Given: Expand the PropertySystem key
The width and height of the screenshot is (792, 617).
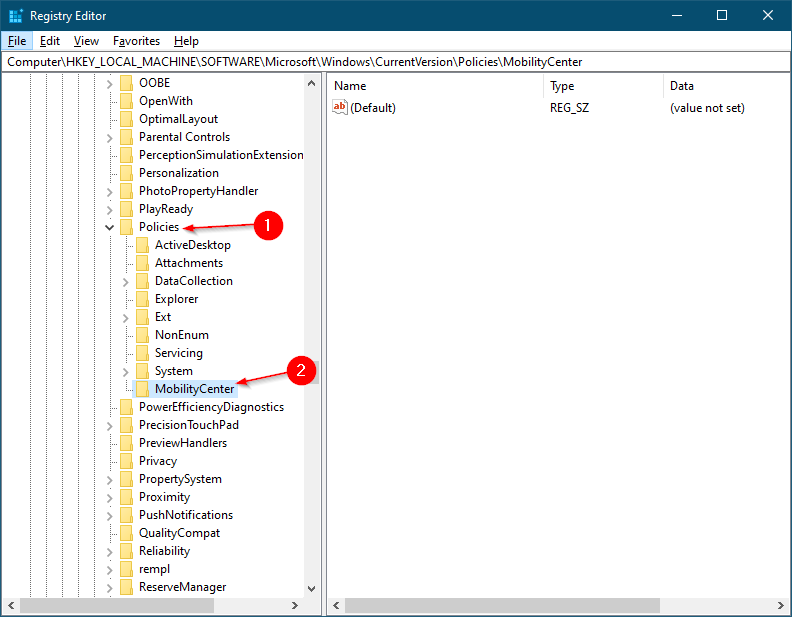Looking at the screenshot, I should pyautogui.click(x=110, y=480).
